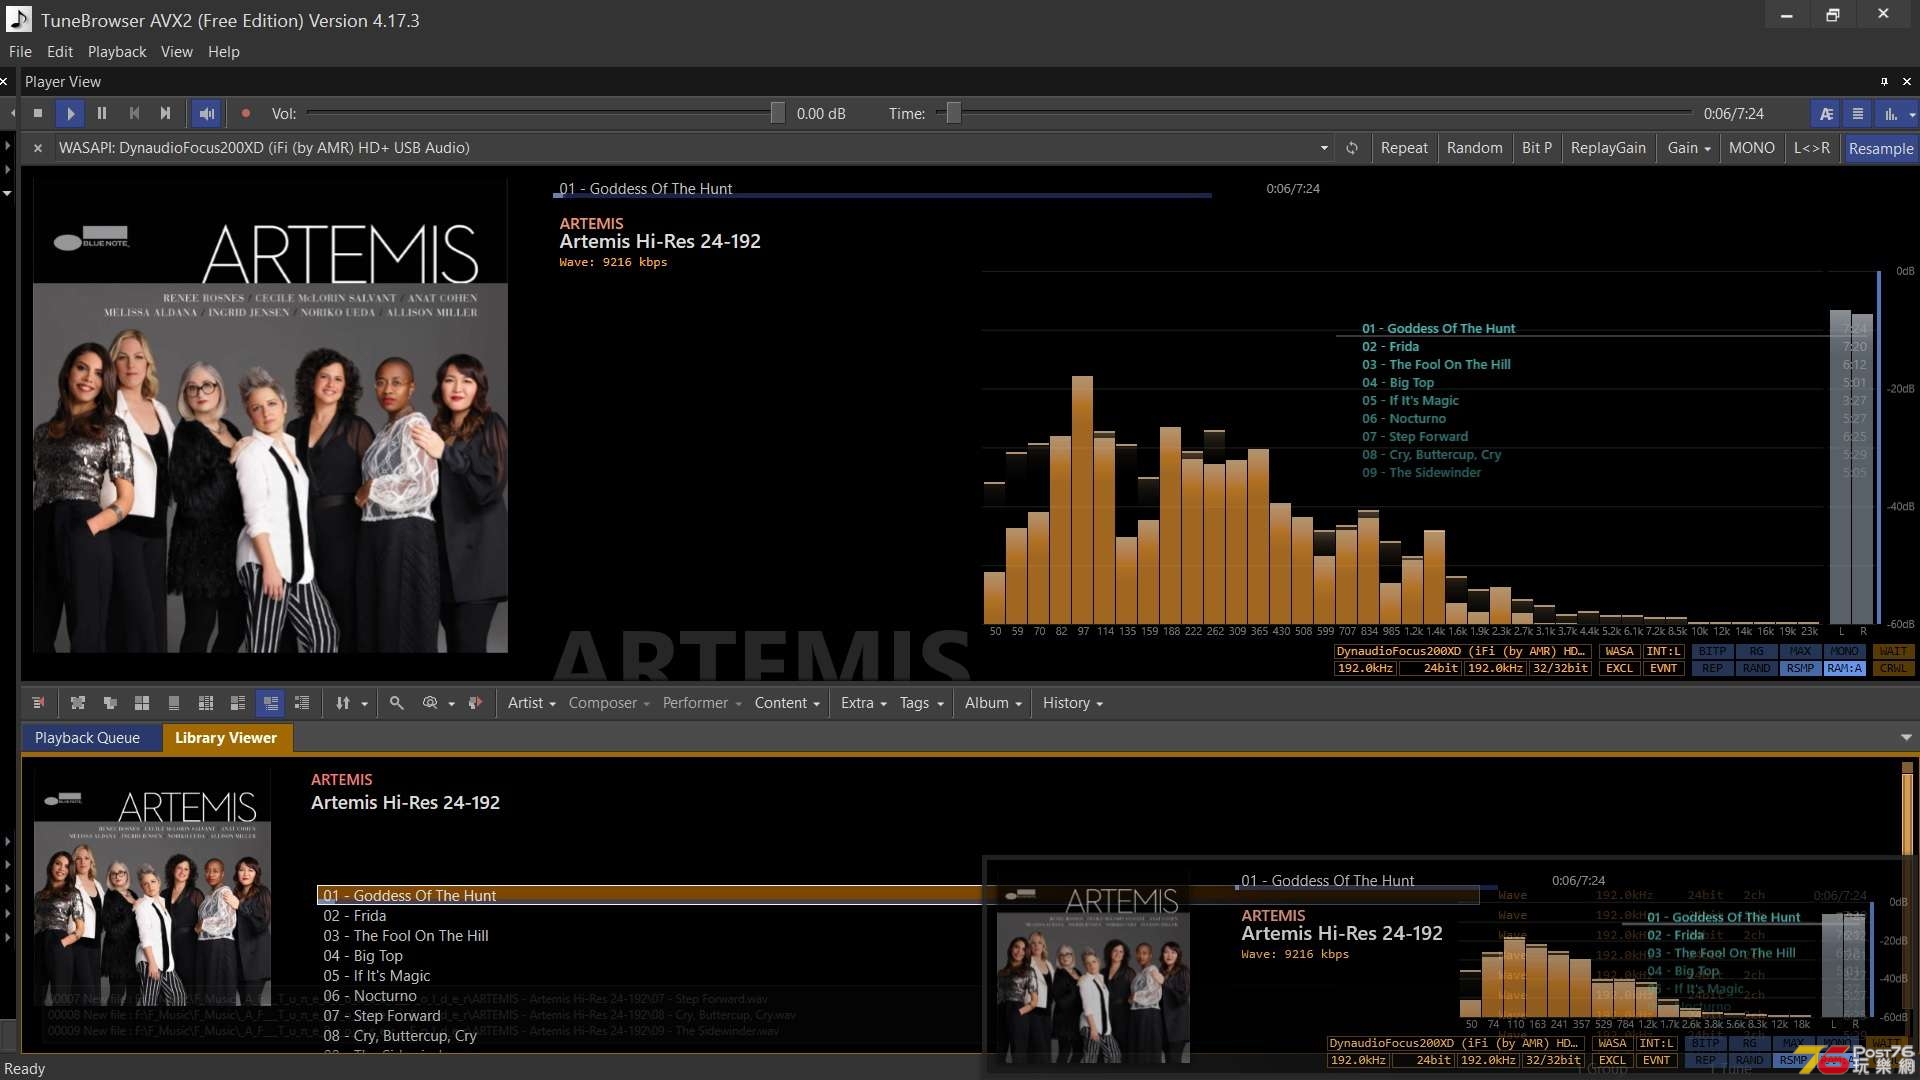Click the refresh device icon
1920x1080 pixels.
coord(1352,148)
